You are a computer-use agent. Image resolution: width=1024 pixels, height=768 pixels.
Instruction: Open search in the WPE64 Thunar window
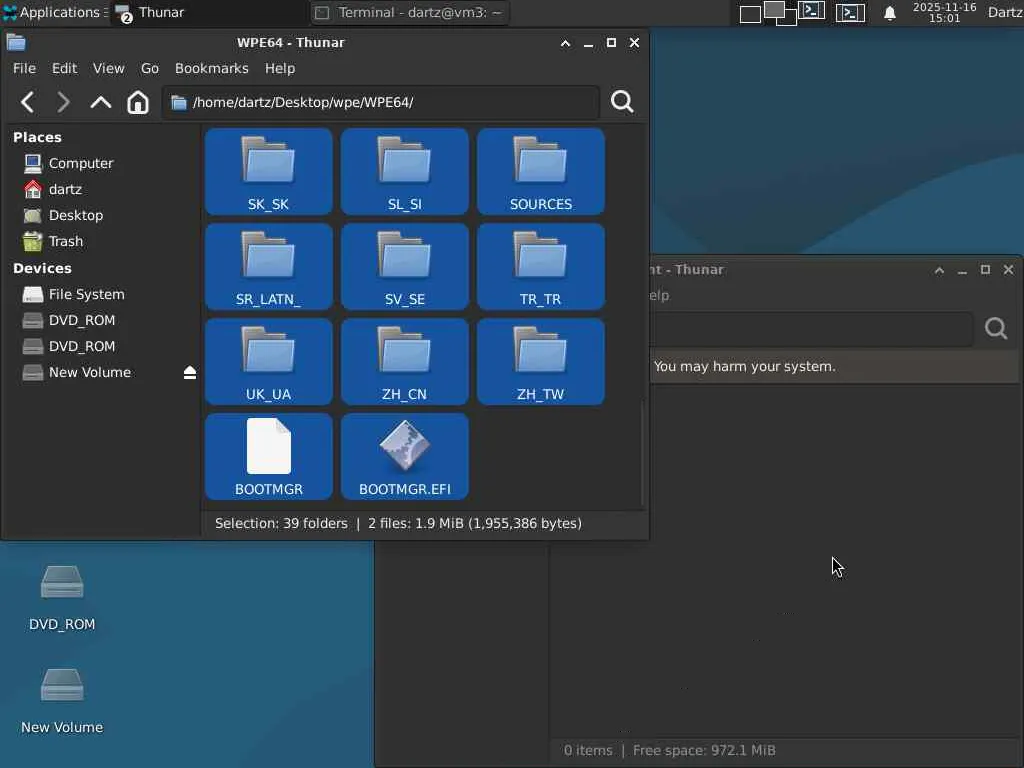[x=621, y=102]
